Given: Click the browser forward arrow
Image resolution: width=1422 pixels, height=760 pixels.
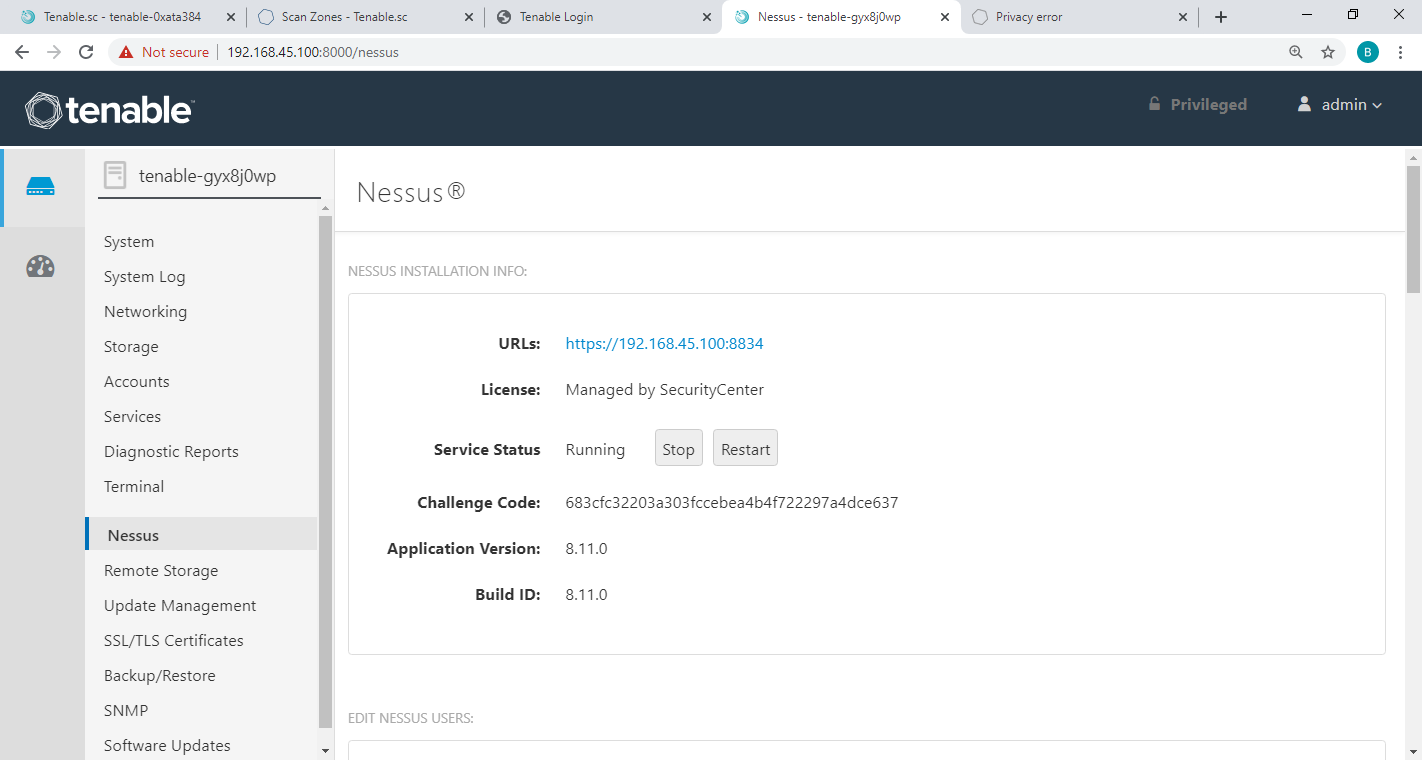Looking at the screenshot, I should tap(54, 52).
